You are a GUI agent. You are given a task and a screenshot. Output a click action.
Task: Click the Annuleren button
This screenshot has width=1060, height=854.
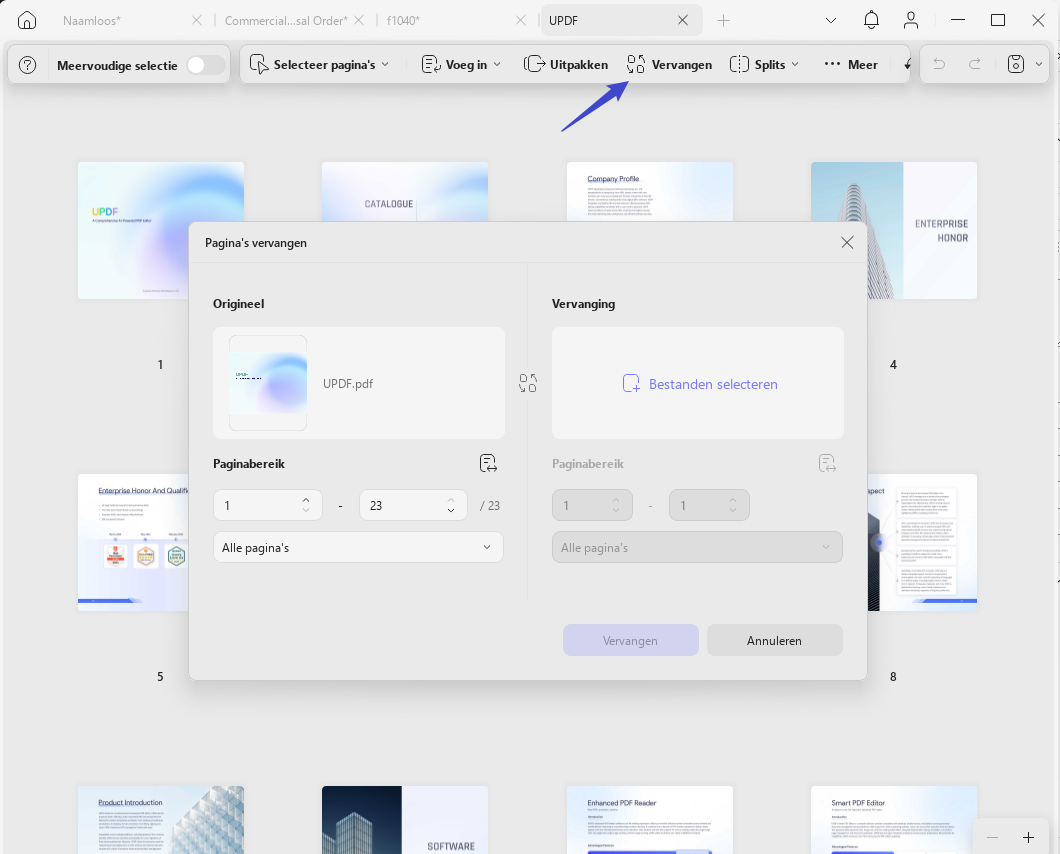click(775, 640)
